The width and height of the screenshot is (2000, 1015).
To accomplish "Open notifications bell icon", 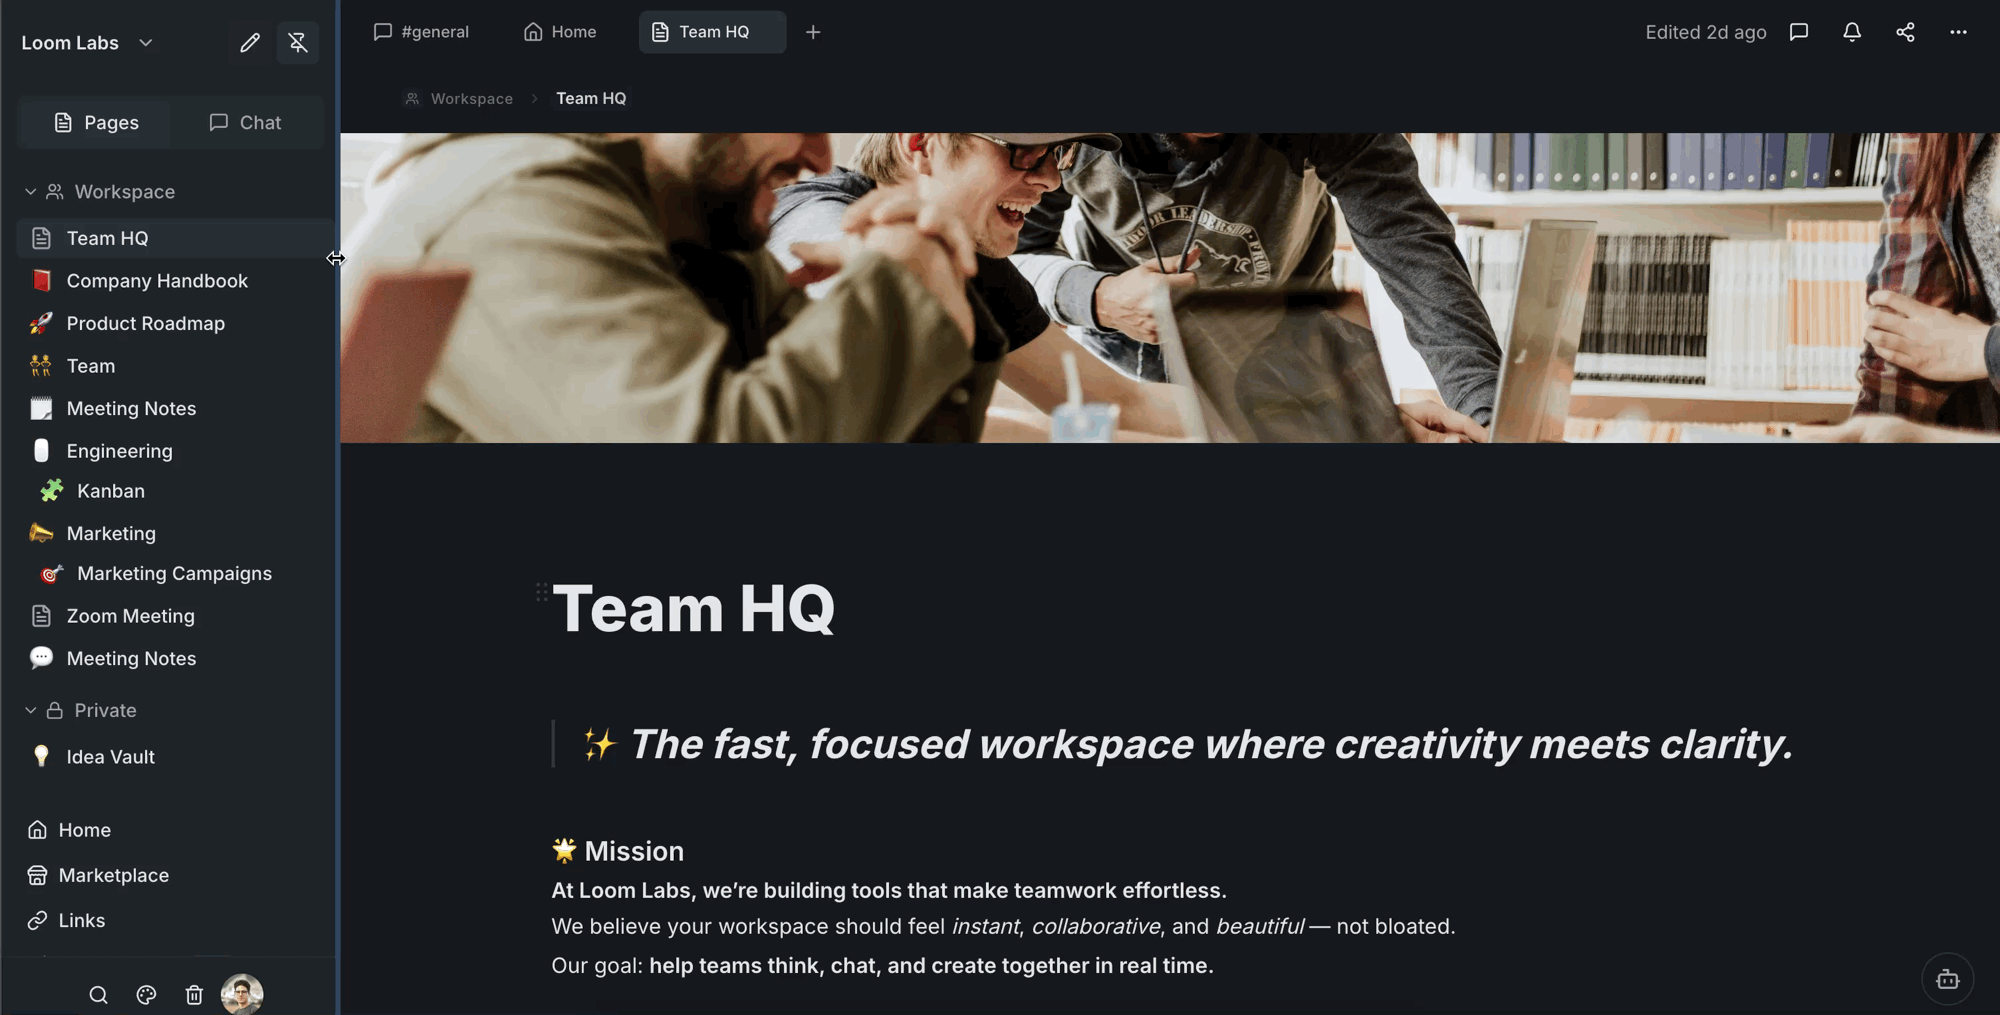I will pyautogui.click(x=1852, y=32).
